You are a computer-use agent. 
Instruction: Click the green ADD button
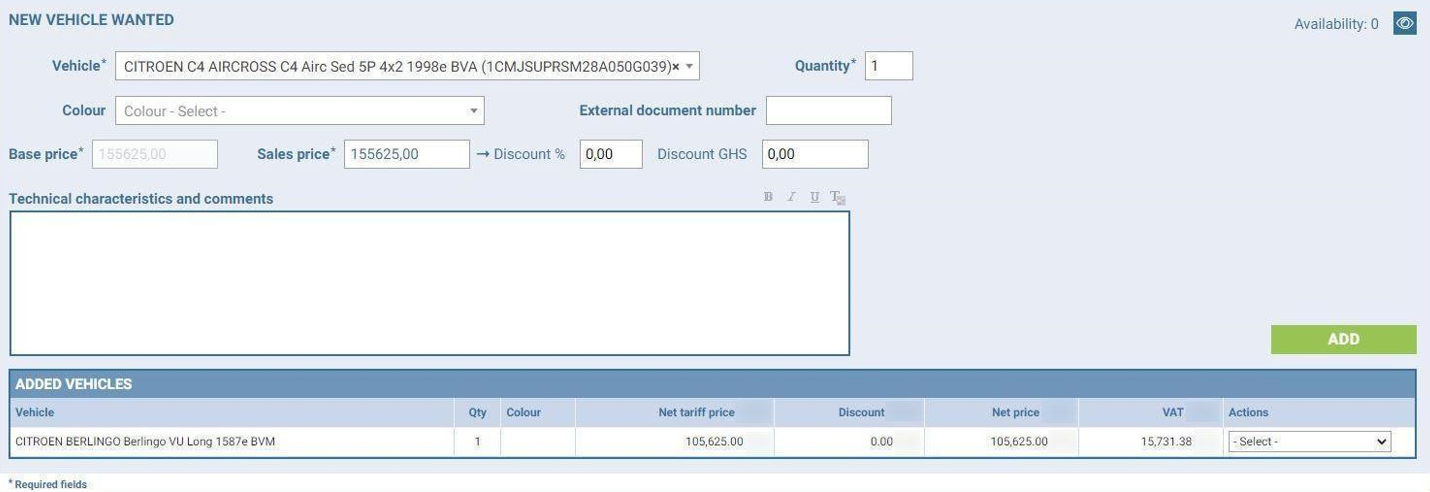coord(1343,339)
